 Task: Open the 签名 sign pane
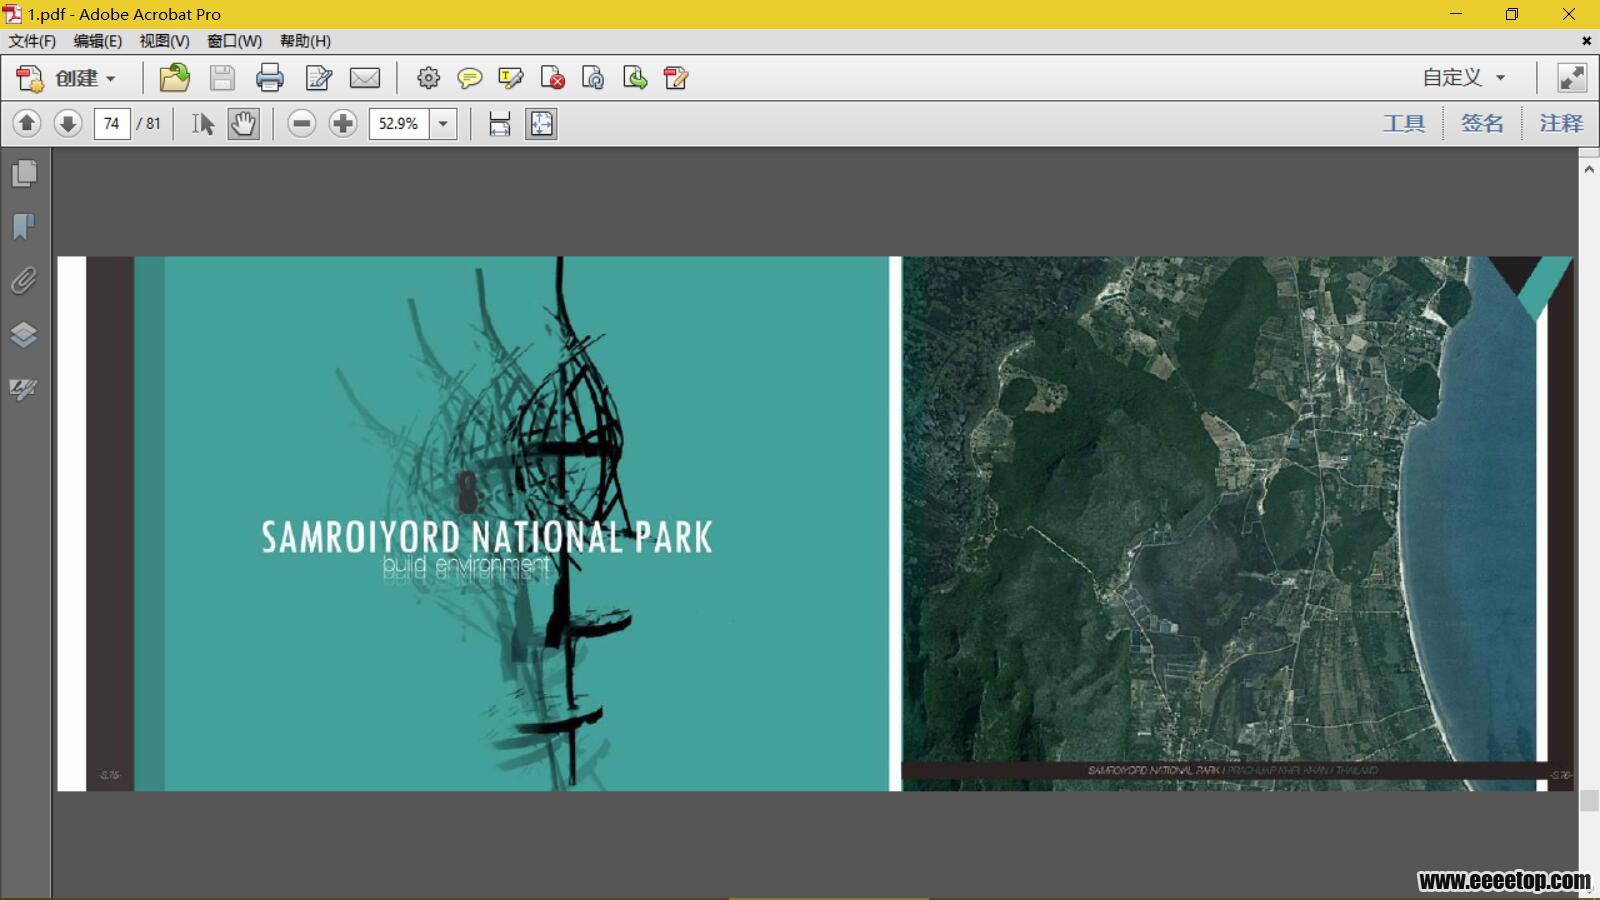coord(1482,123)
